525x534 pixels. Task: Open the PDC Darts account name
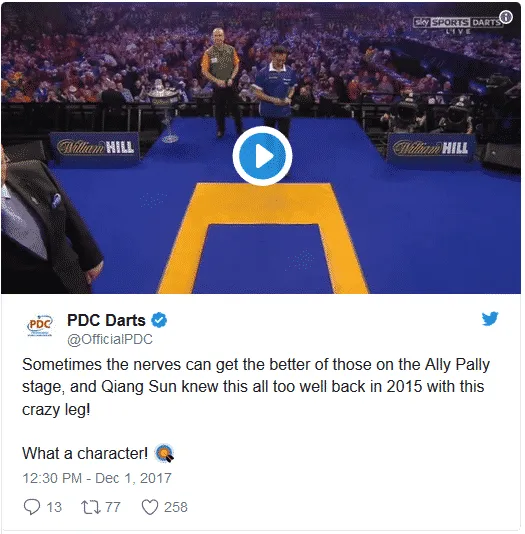pyautogui.click(x=106, y=320)
